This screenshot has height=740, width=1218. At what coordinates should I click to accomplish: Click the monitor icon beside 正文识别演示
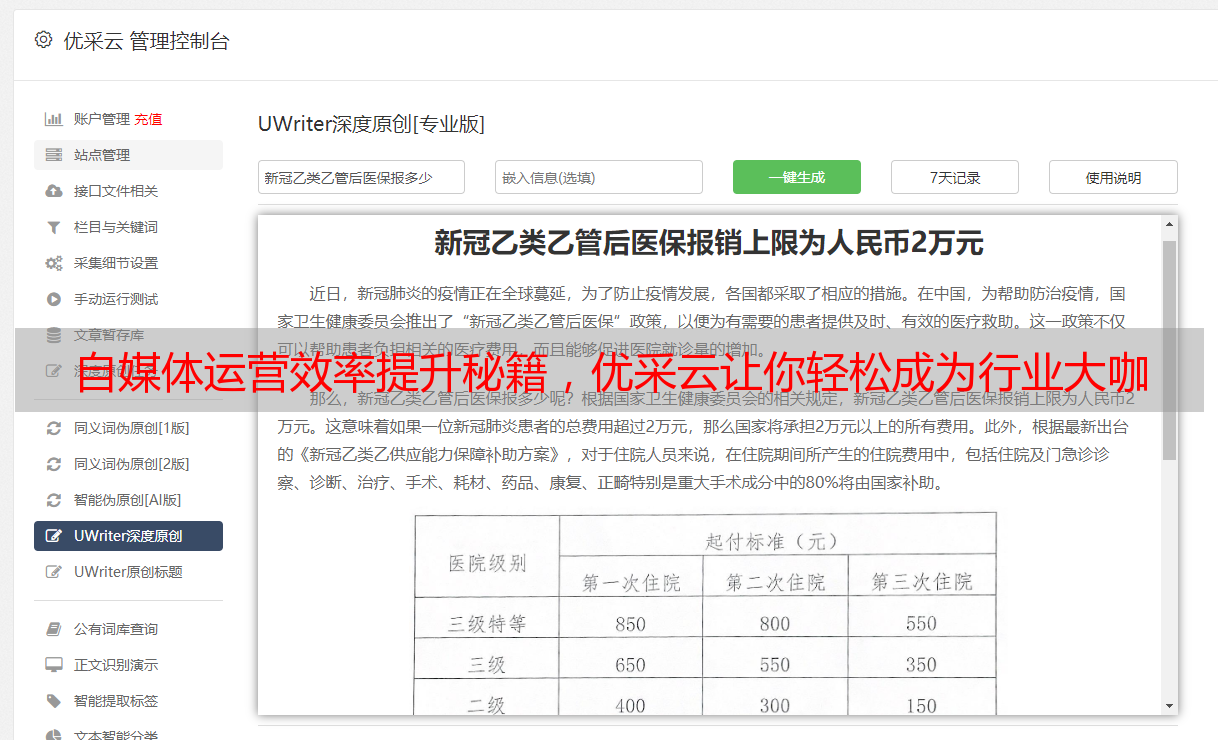click(x=54, y=665)
